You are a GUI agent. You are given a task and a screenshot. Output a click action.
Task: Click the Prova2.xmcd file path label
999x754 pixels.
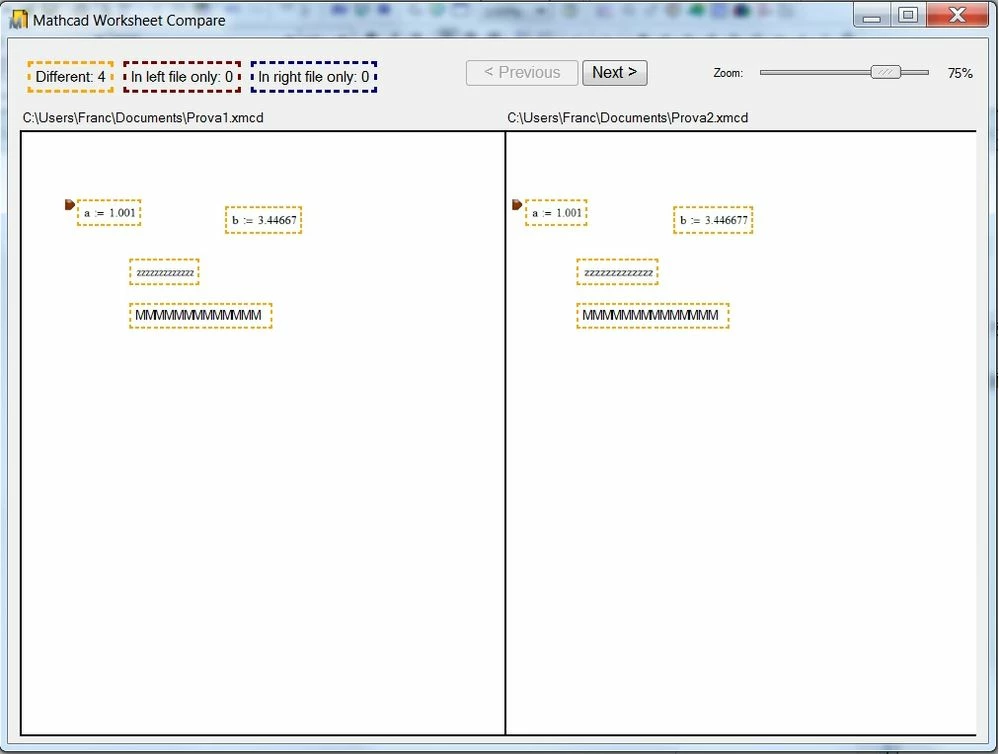click(628, 118)
